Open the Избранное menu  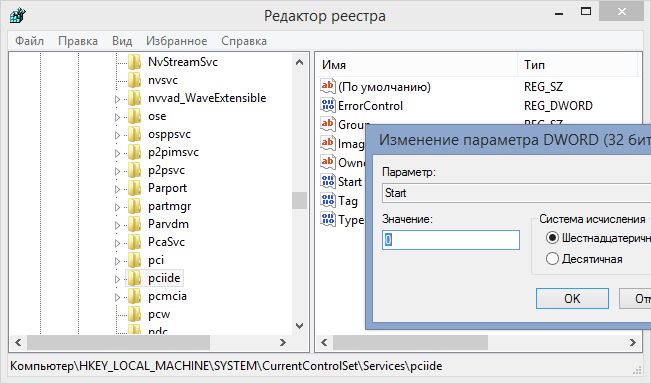coord(176,41)
